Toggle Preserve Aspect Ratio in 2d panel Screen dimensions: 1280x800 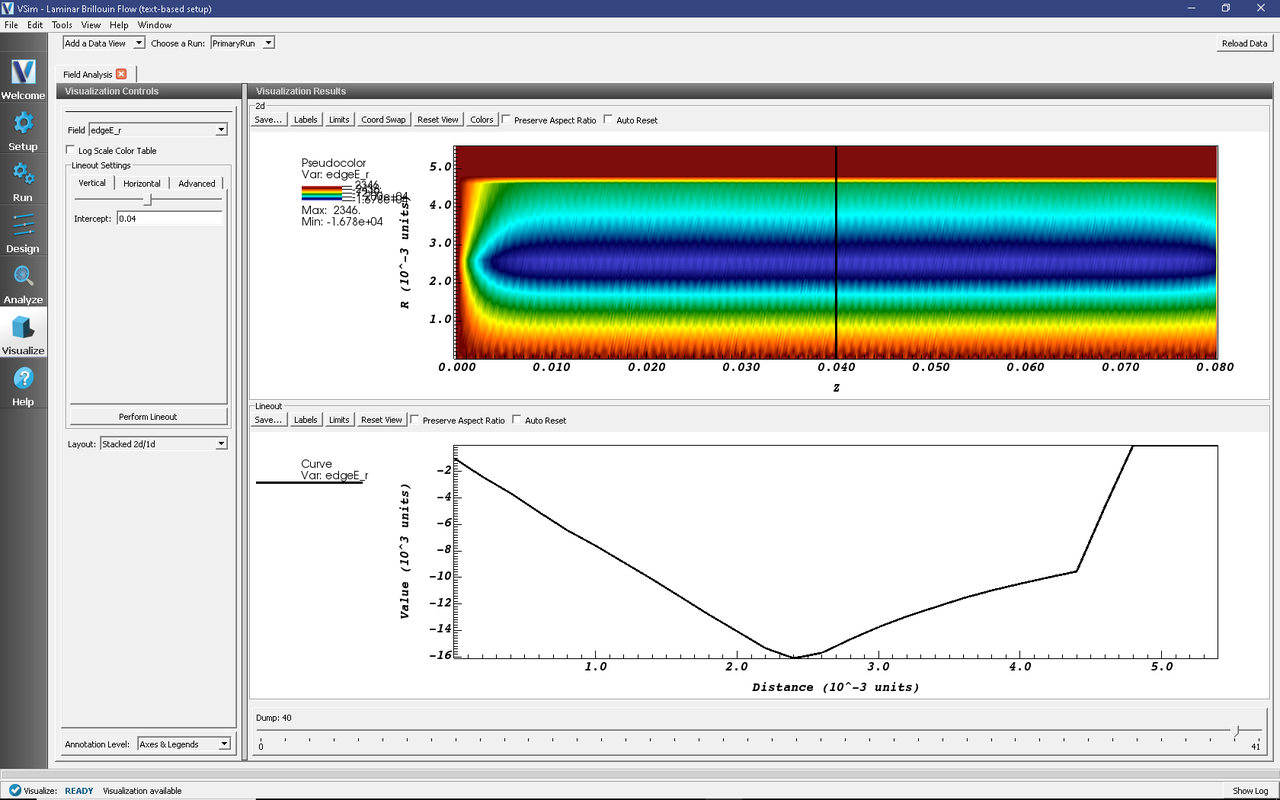(x=507, y=120)
